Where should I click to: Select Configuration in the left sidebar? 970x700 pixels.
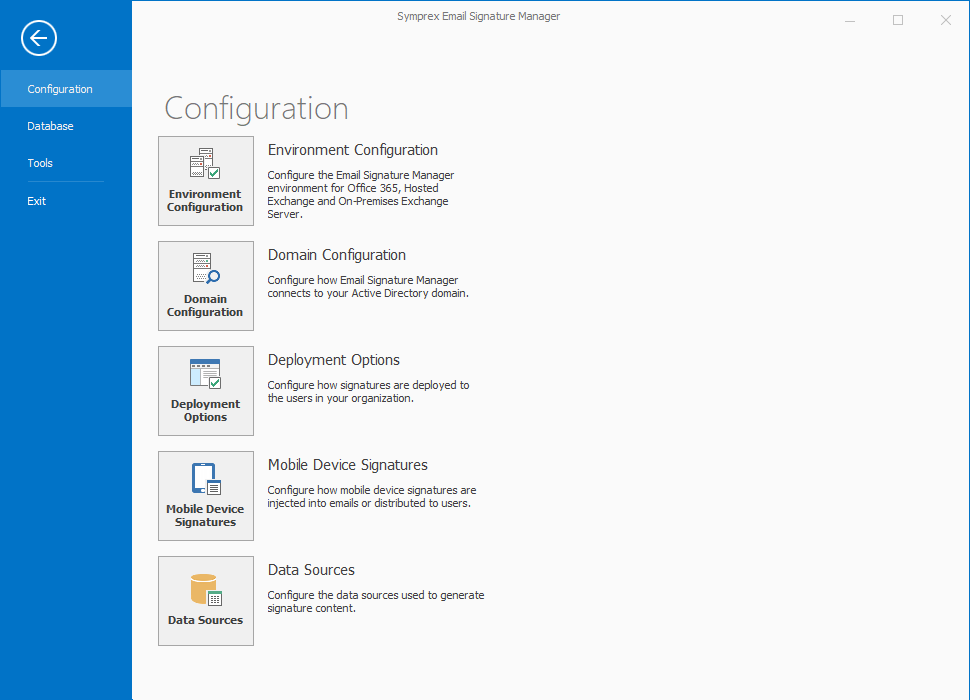60,89
